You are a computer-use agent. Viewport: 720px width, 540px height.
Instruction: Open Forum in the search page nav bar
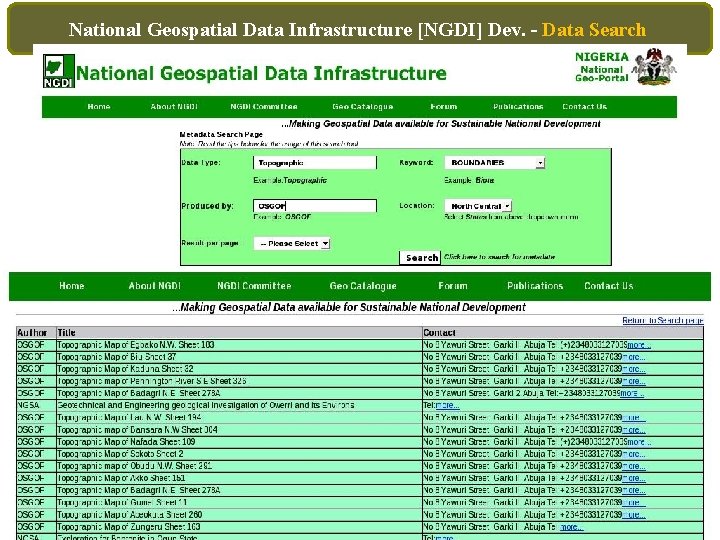[444, 107]
